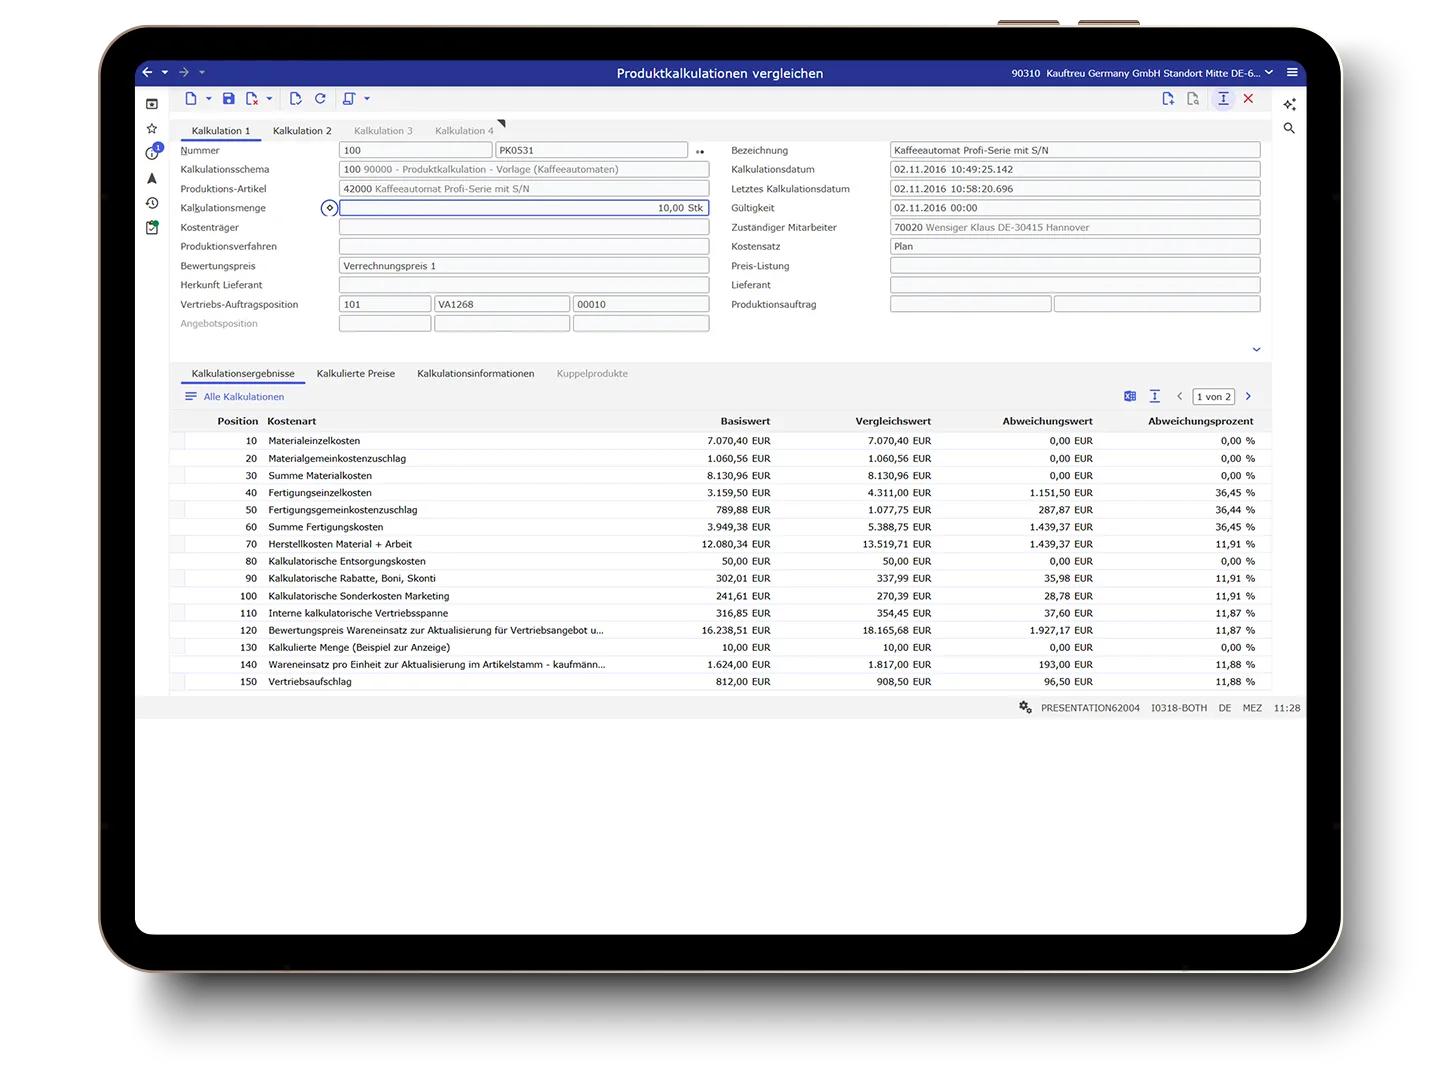Screen dimensions: 1454x1080
Task: Open the favorites star in left sidebar
Action: coord(152,129)
